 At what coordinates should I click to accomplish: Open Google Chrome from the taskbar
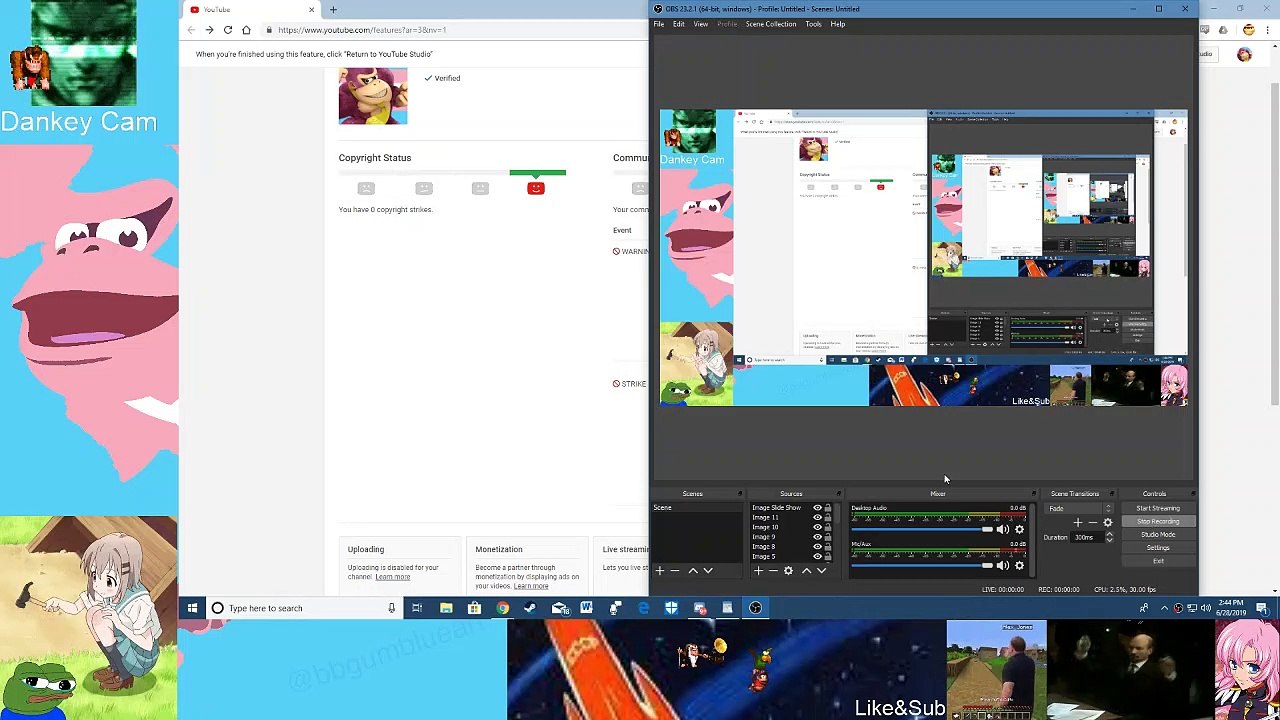pos(503,608)
